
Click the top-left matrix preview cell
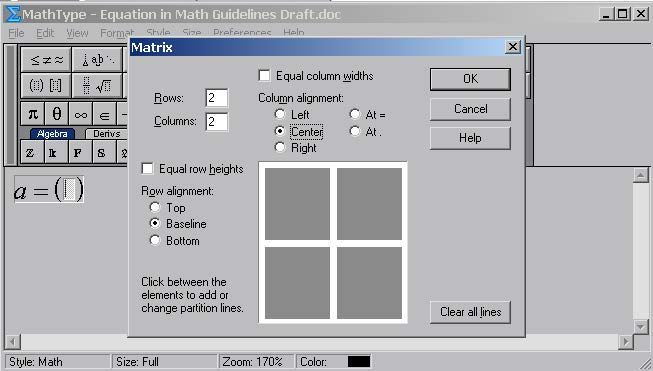(x=297, y=204)
